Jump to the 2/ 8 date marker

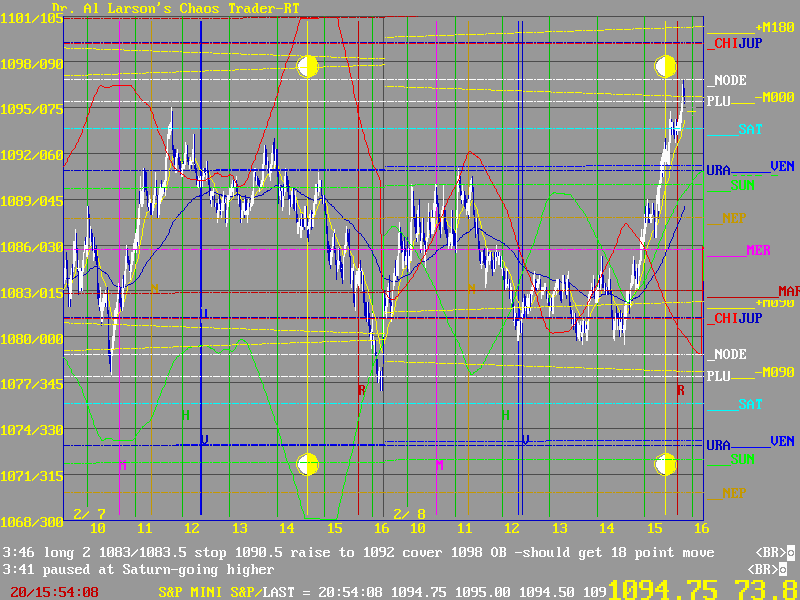click(409, 513)
